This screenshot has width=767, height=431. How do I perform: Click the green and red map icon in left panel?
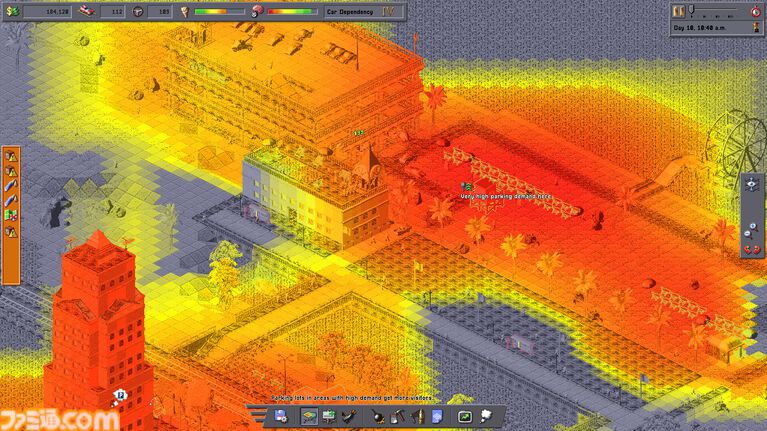coord(11,215)
